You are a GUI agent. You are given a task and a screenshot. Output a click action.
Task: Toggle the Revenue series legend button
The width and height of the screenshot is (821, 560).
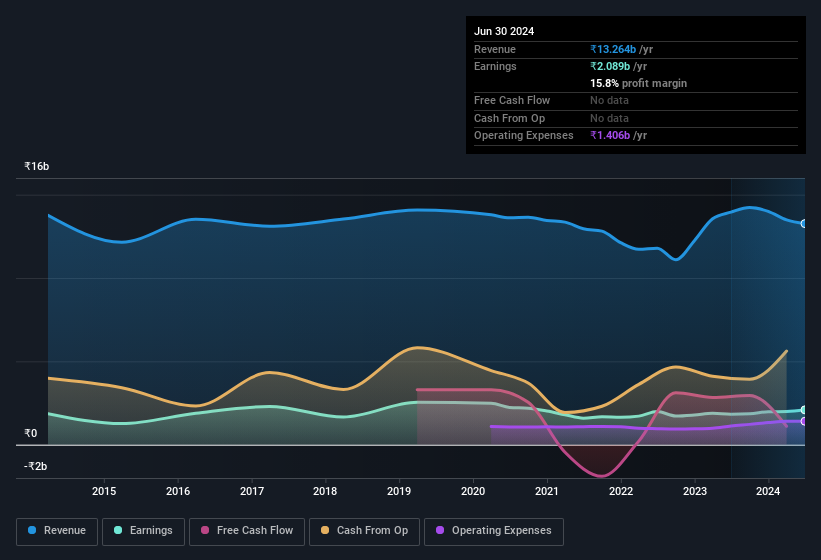(57, 531)
